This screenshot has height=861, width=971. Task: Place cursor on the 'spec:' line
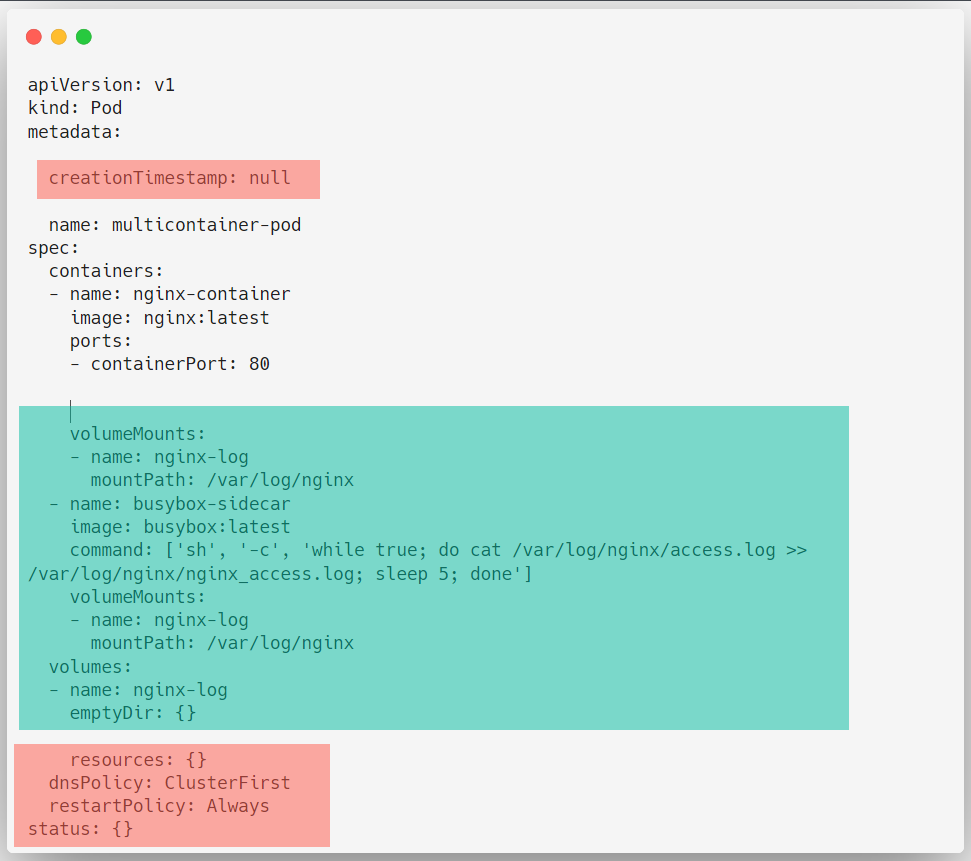54,248
